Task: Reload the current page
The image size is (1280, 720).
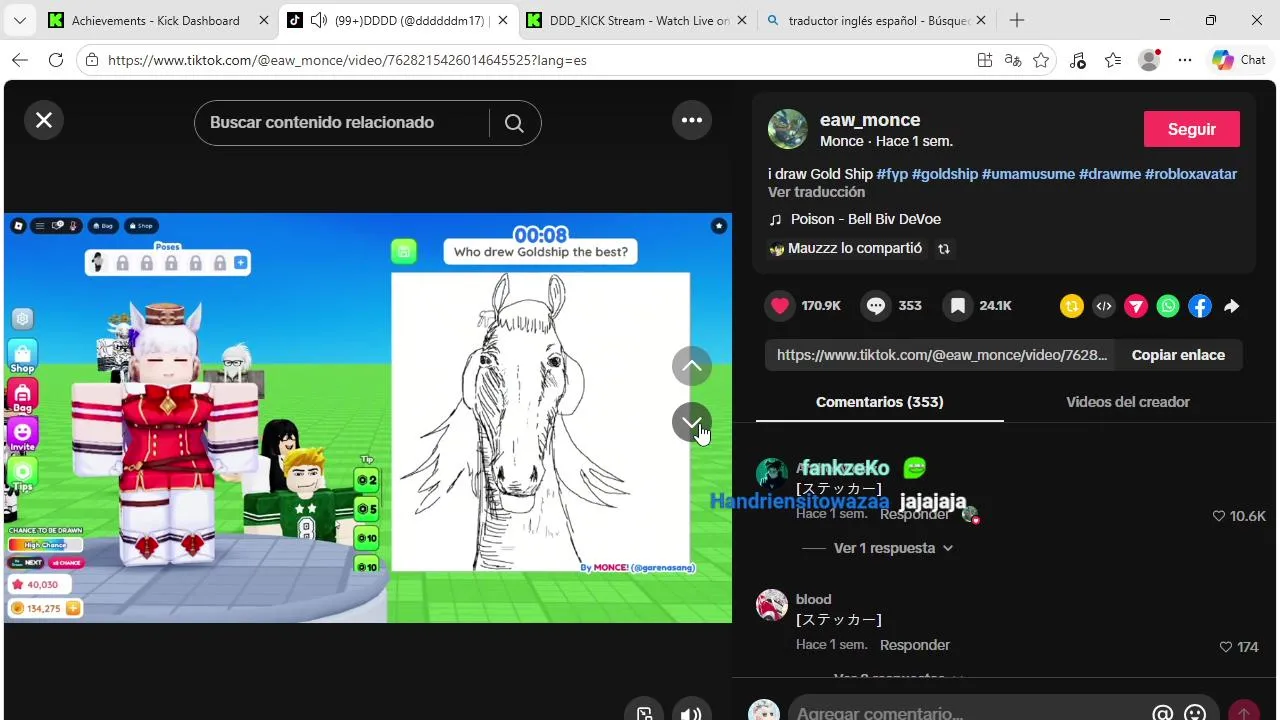Action: click(56, 60)
